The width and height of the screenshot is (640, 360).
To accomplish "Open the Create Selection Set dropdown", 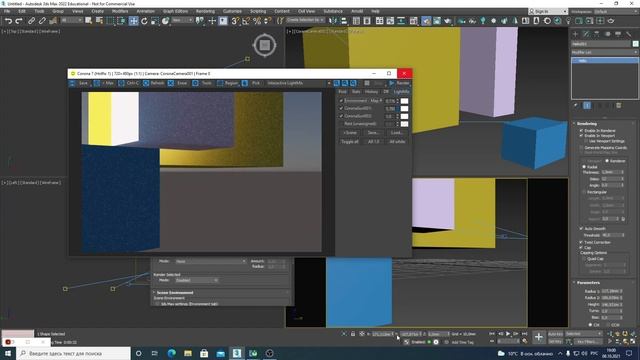I will coord(305,20).
